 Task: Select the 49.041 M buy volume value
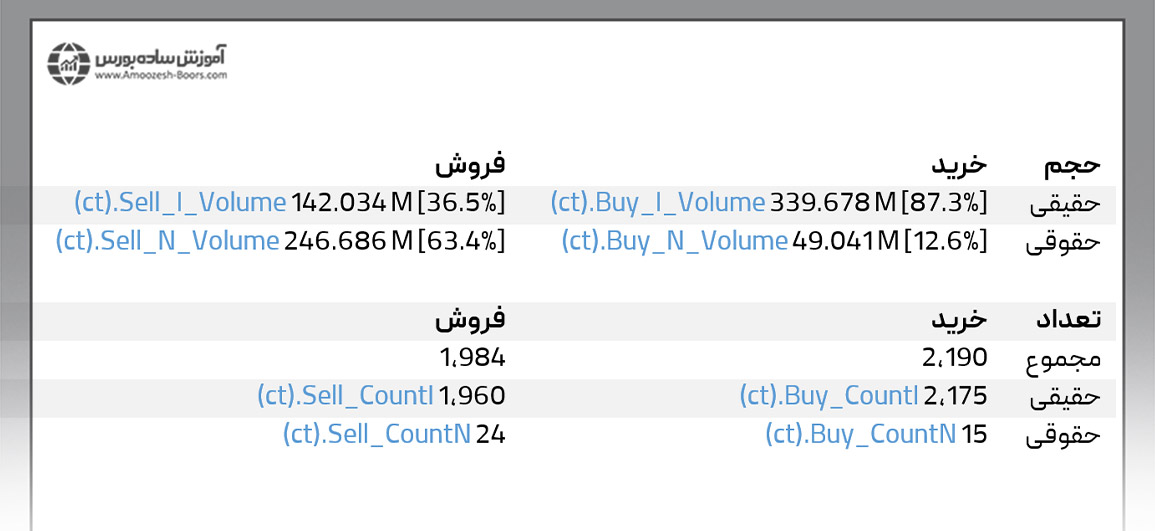(x=844, y=241)
